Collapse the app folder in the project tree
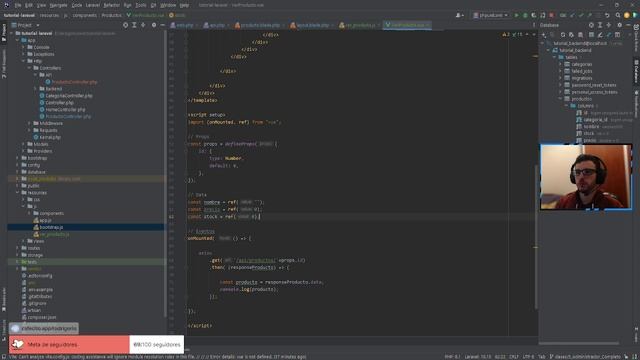Image resolution: width=640 pixels, height=360 pixels. pos(18,40)
